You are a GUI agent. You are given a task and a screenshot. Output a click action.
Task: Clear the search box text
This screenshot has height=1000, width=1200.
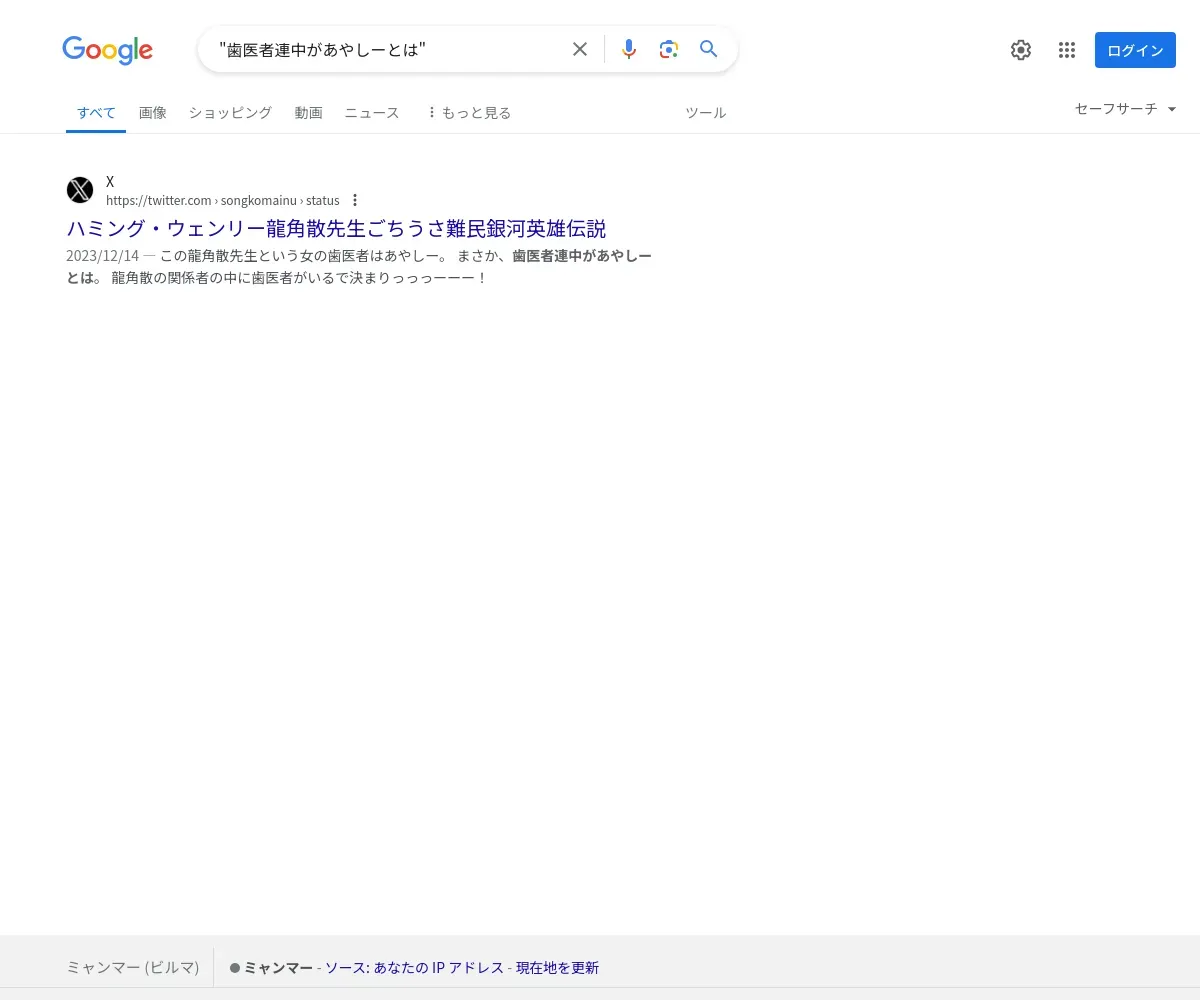[580, 49]
